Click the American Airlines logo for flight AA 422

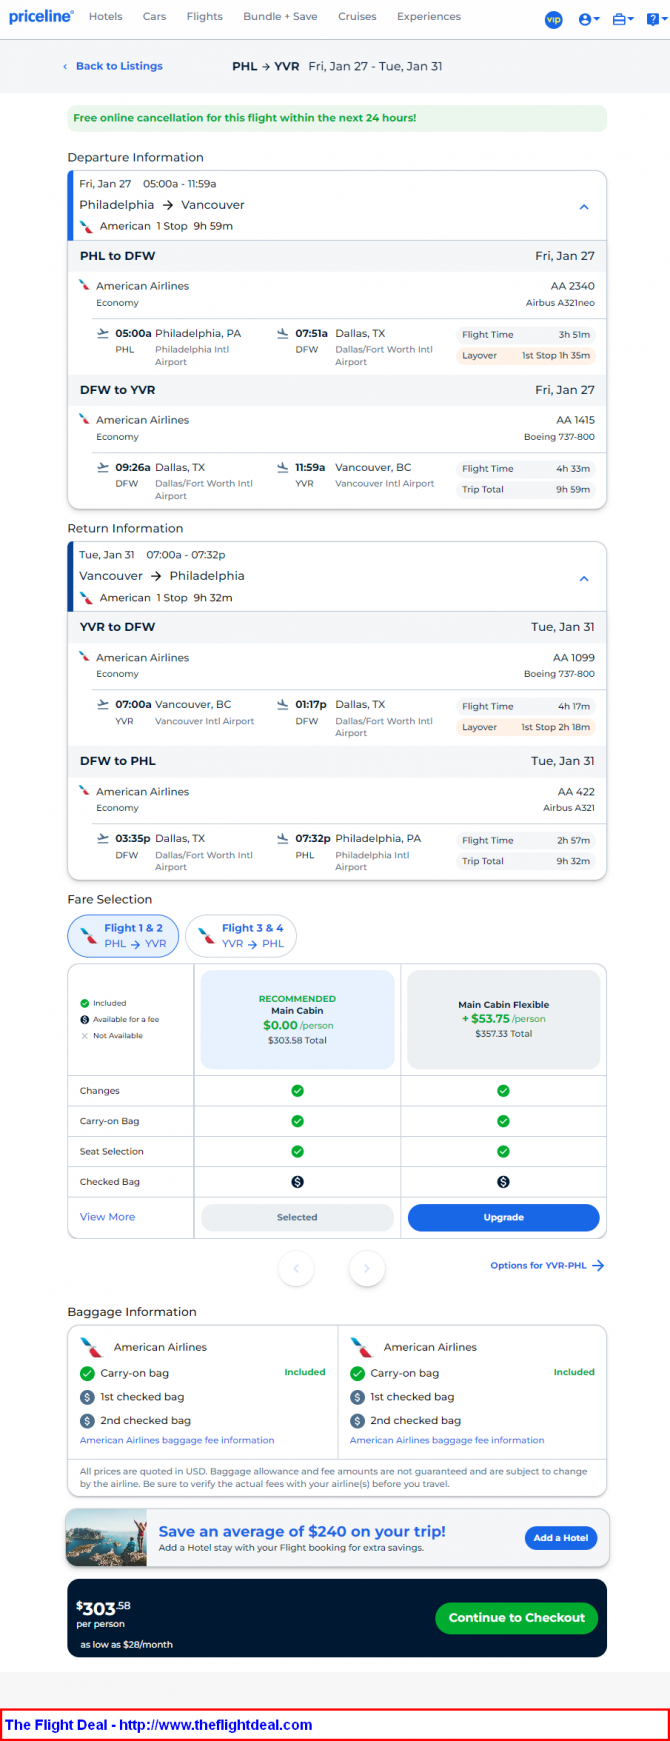point(85,791)
